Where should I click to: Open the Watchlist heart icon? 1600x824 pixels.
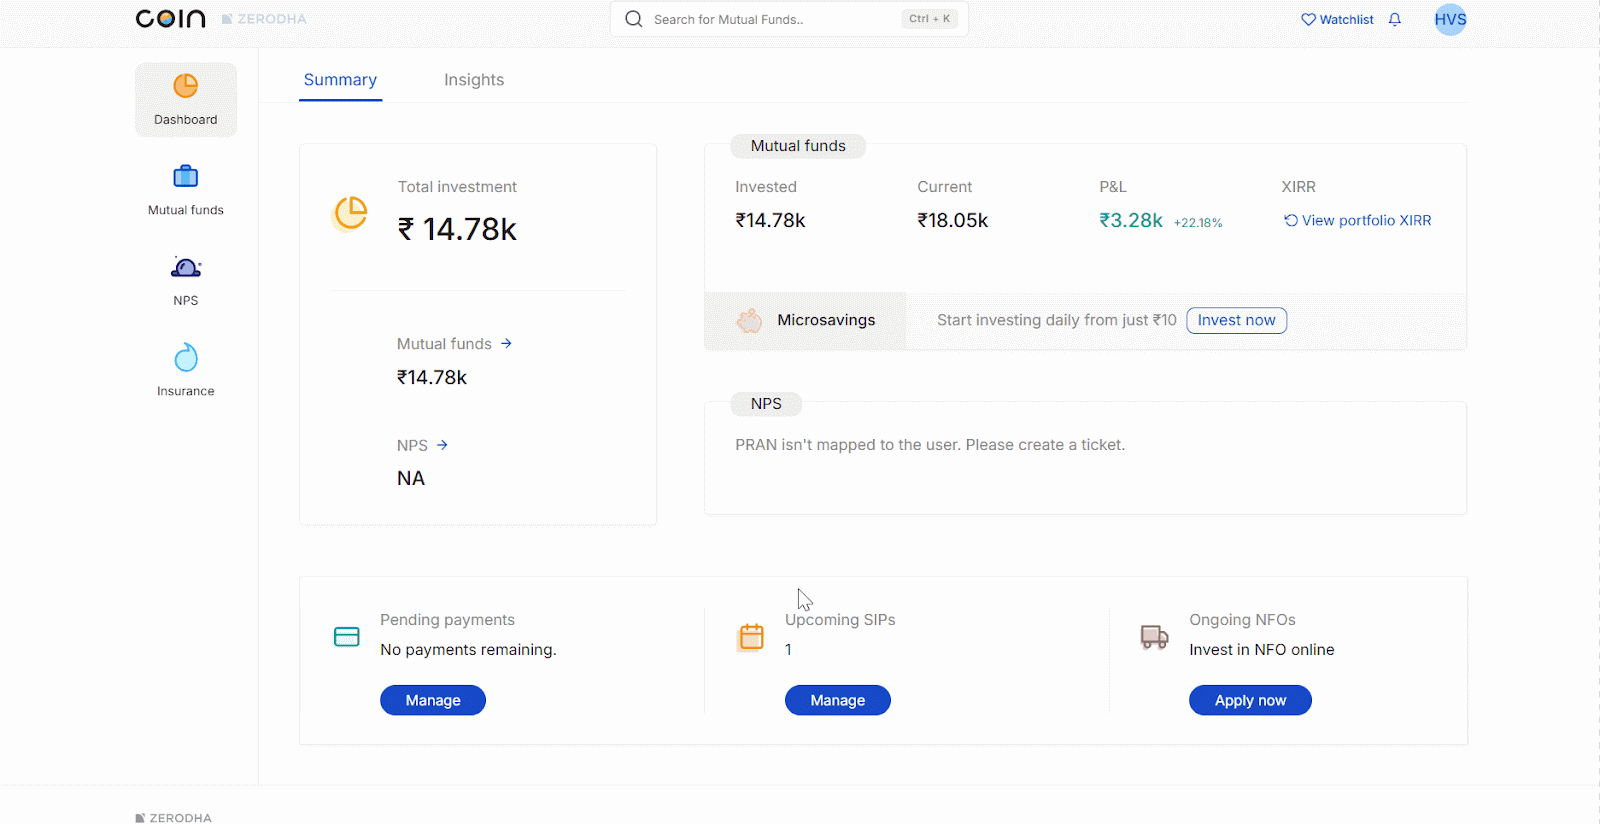click(1308, 20)
